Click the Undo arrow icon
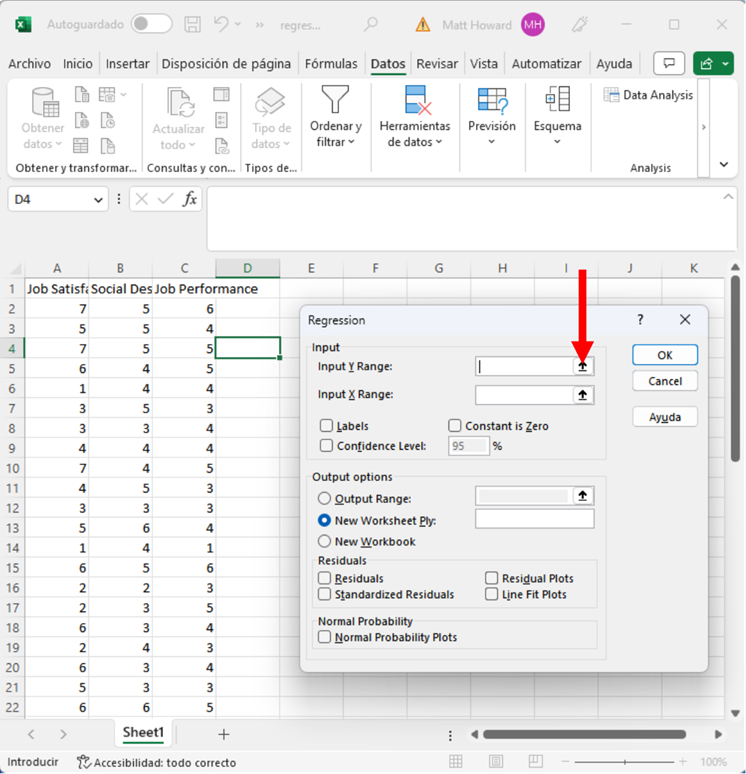This screenshot has height=774, width=746. [223, 24]
